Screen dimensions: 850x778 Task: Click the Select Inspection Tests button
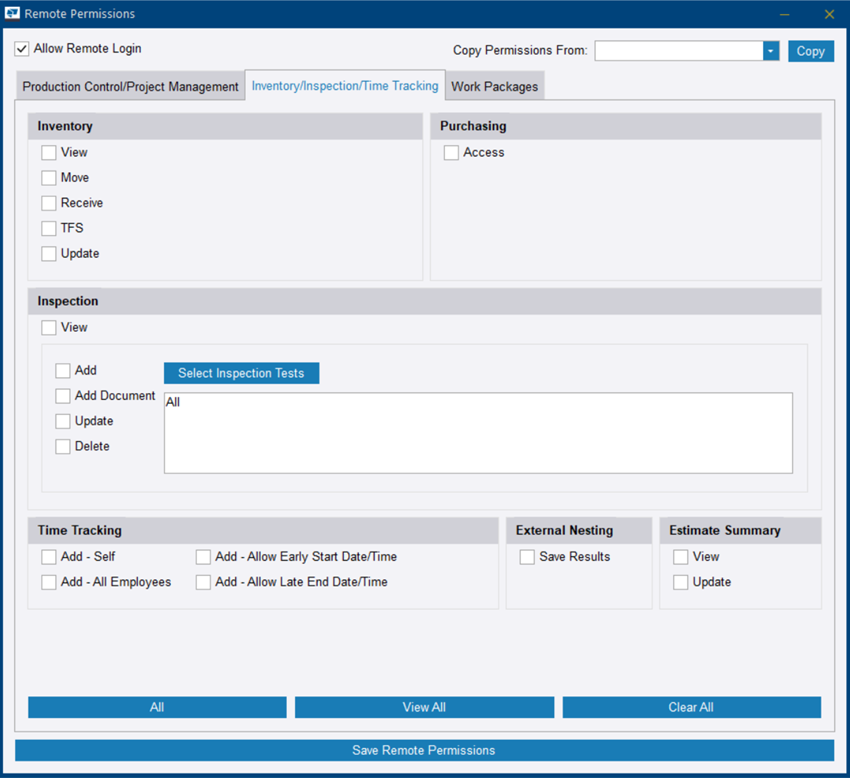(241, 373)
